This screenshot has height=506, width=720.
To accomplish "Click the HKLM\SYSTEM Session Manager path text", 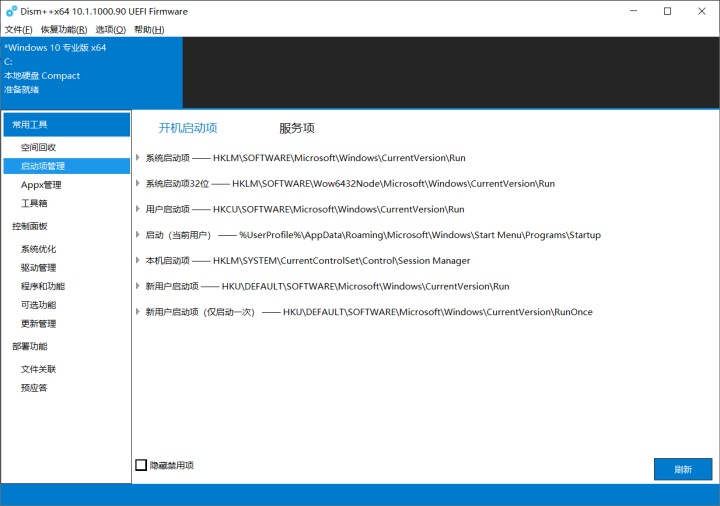I will coord(341,261).
